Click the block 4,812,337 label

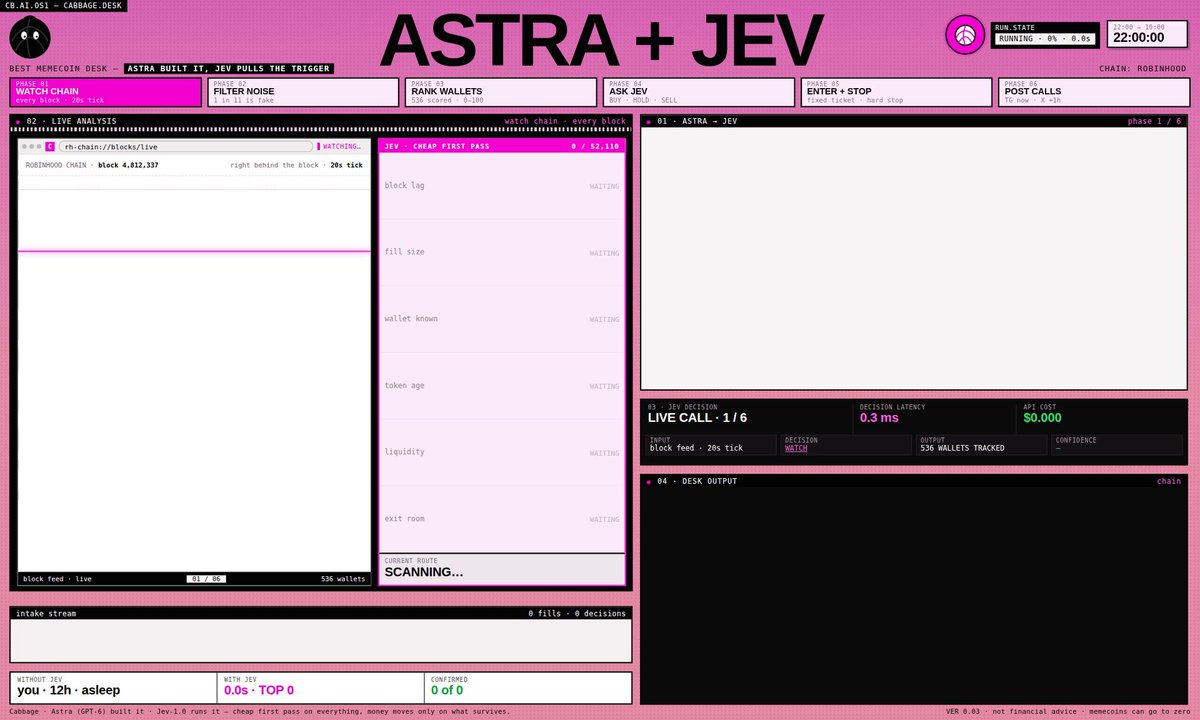[x=128, y=165]
